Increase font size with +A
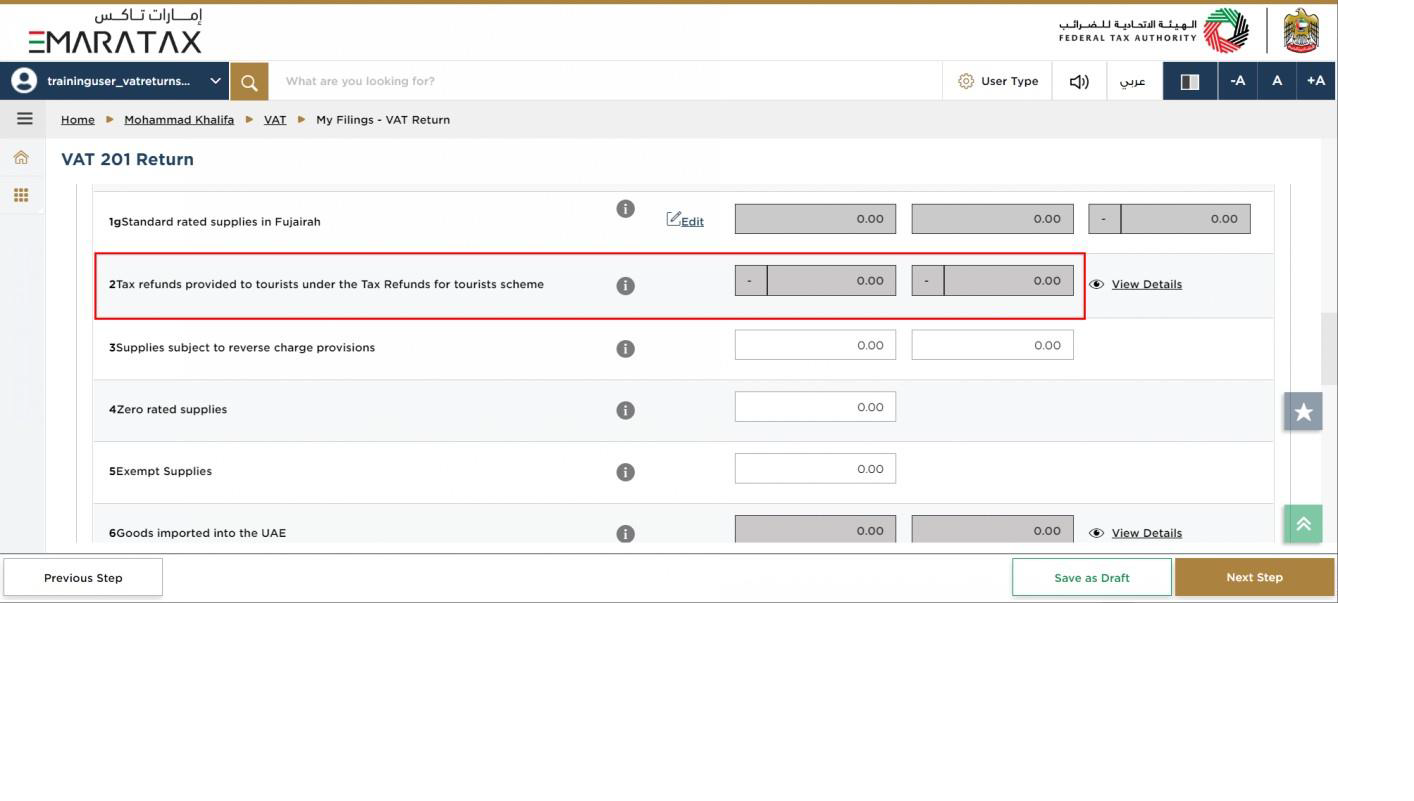 coord(1316,81)
